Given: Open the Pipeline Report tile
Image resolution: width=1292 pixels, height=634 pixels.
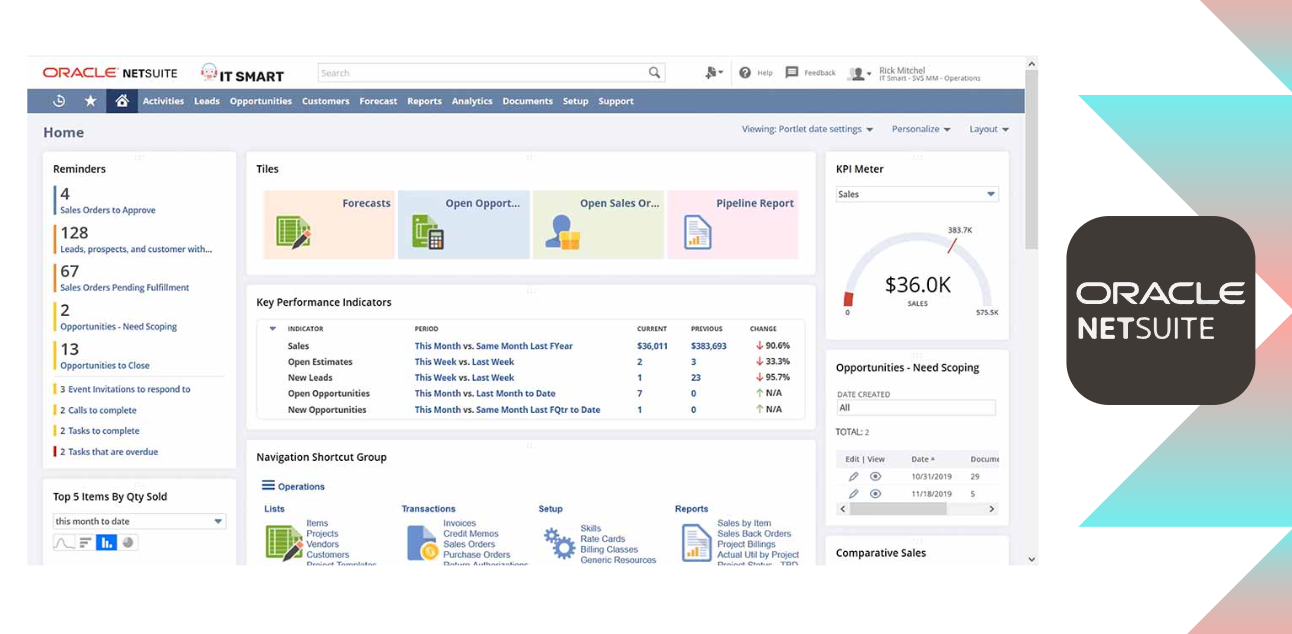Looking at the screenshot, I should coord(733,225).
